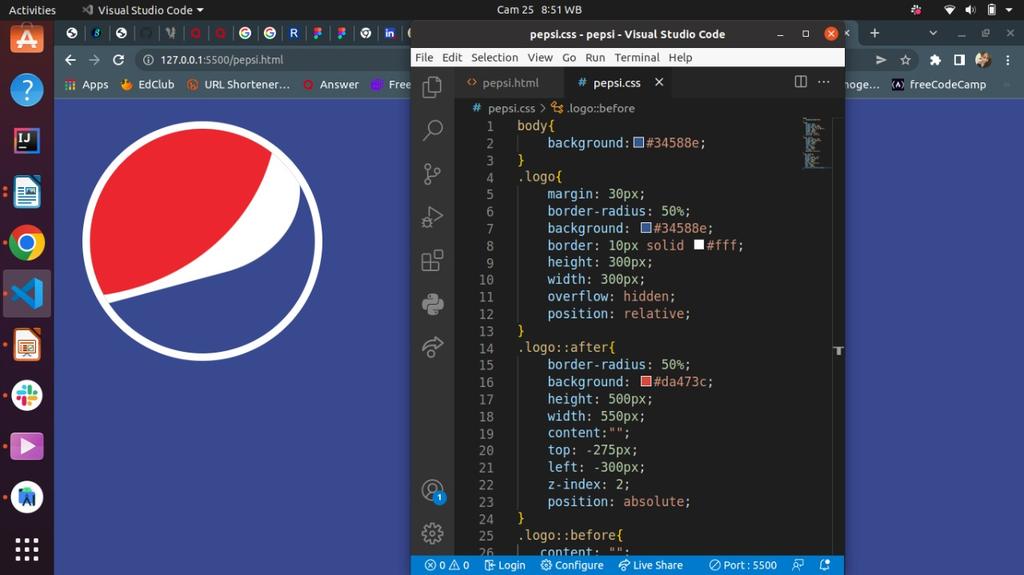Screen dimensions: 1024x575
Task: Click line number 14 in gutter
Action: (x=486, y=348)
